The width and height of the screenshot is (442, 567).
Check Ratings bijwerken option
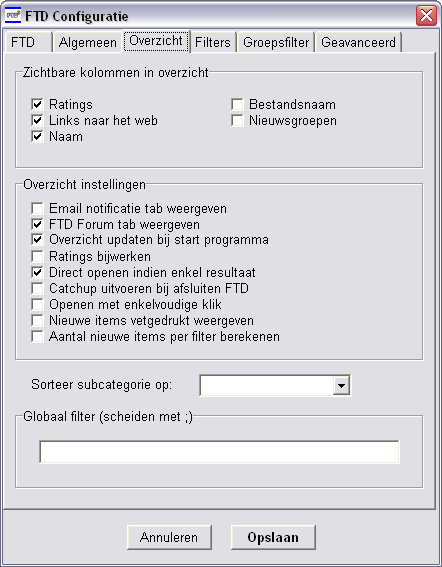(37, 256)
